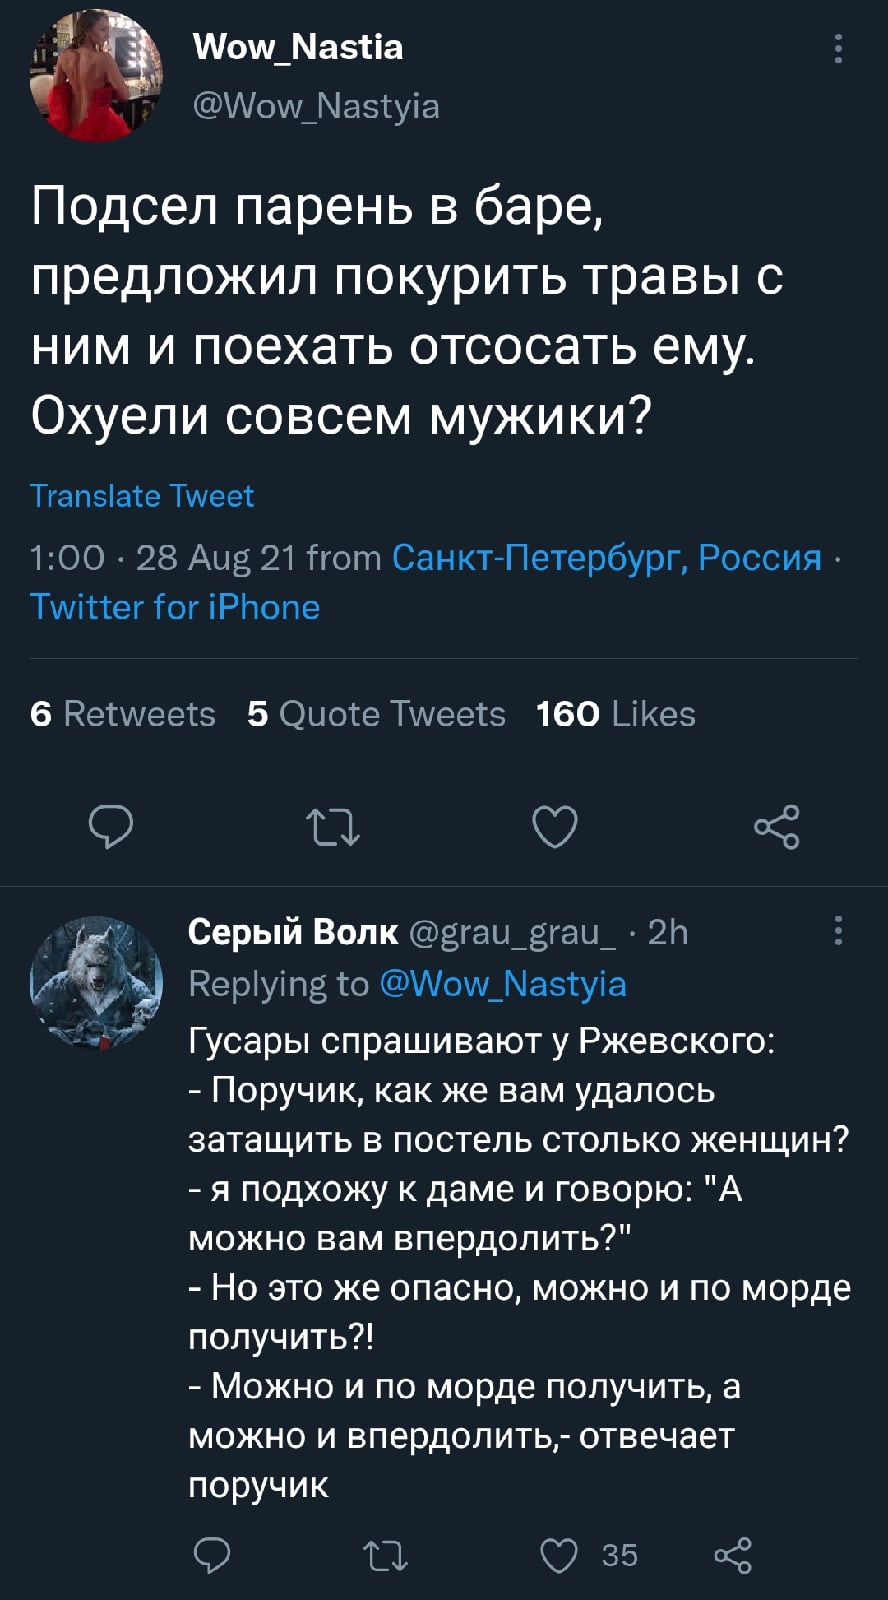Reply to Серый Волк's comment
The image size is (888, 1600).
(213, 1554)
